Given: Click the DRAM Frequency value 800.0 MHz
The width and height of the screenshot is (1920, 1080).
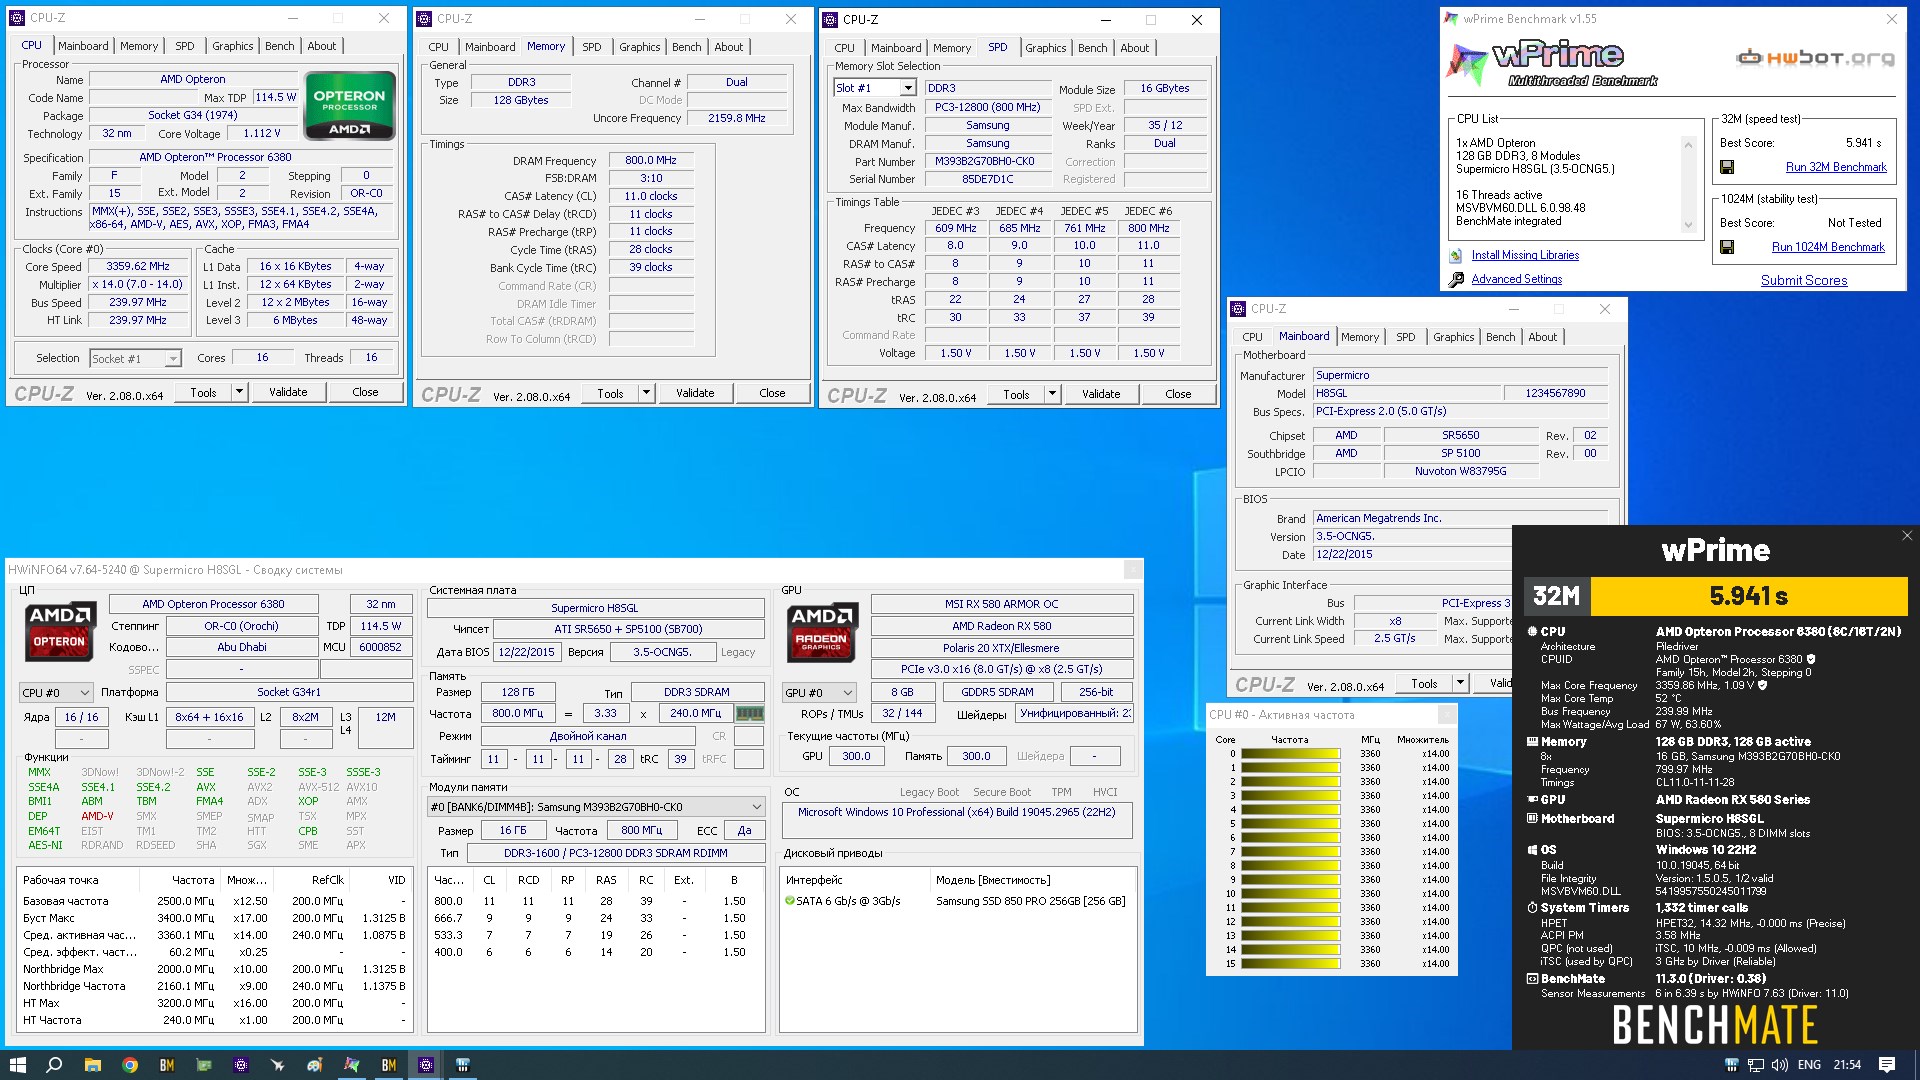Looking at the screenshot, I should (650, 160).
